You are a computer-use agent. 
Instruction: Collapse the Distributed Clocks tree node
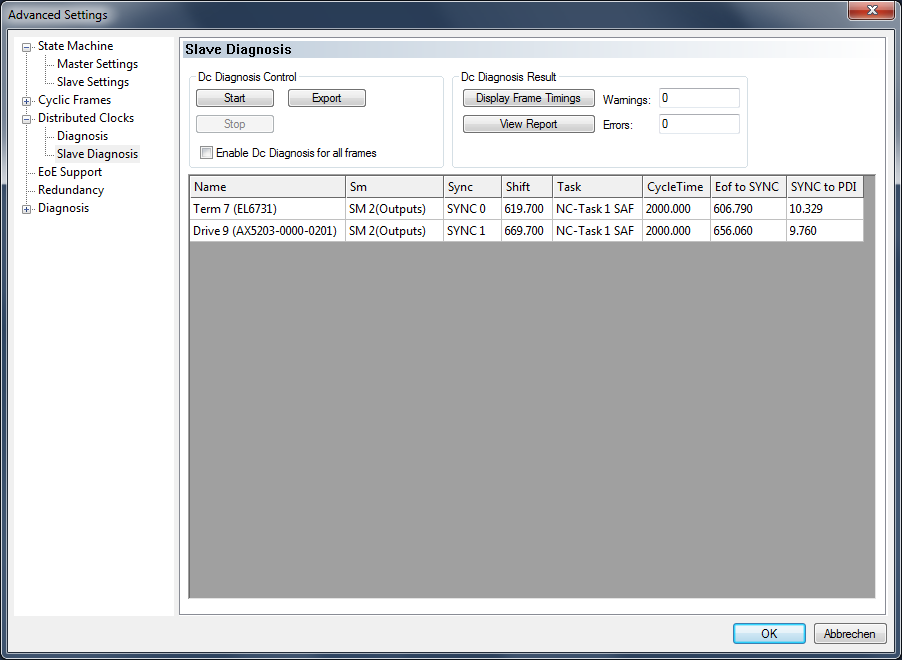coord(27,119)
